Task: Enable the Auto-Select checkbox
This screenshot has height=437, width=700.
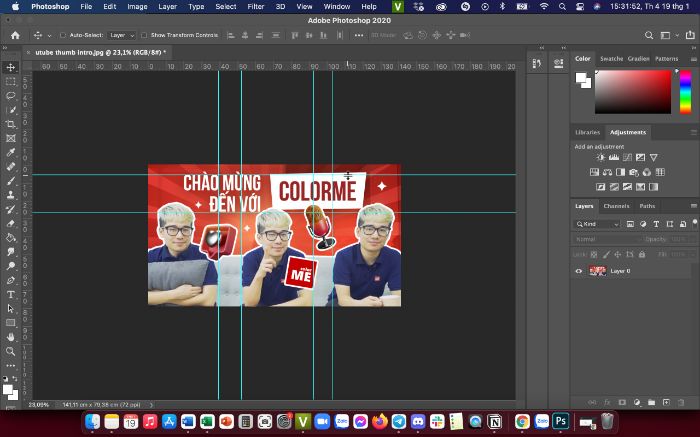Action: coord(63,35)
